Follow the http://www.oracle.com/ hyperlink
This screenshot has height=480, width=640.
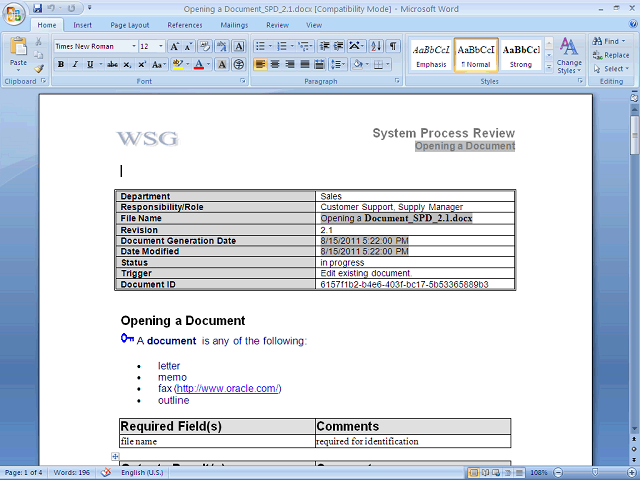pyautogui.click(x=228, y=389)
